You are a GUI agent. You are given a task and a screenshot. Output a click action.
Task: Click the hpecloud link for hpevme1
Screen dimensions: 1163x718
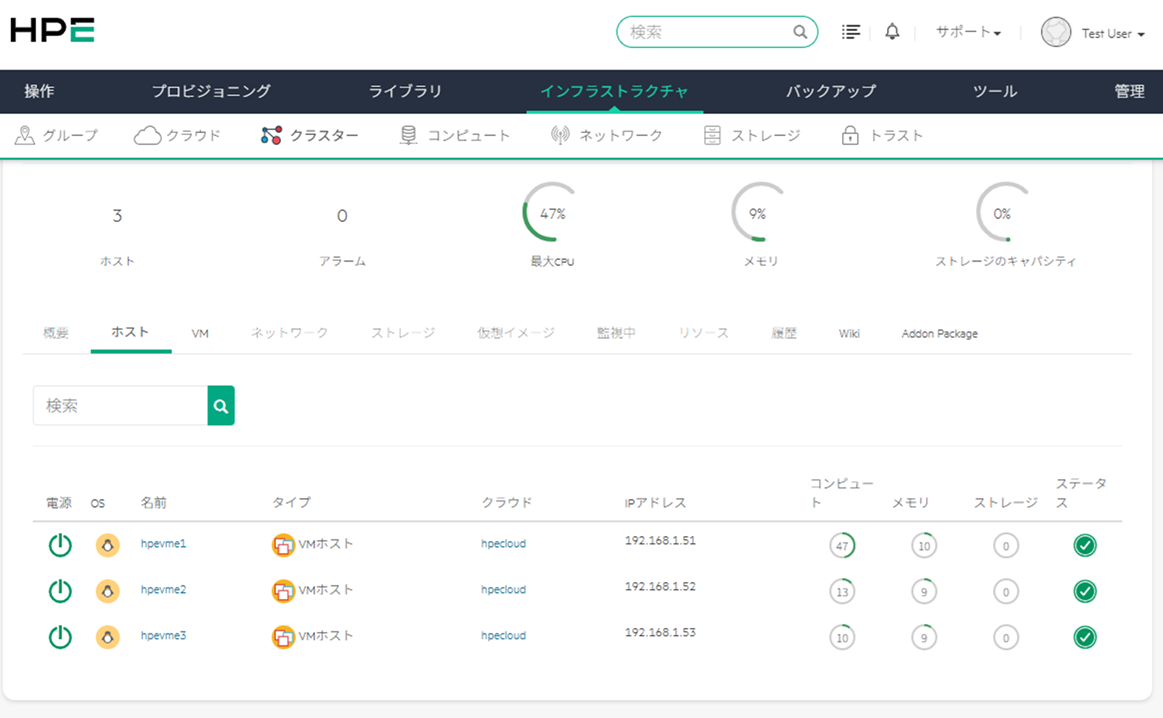coord(503,544)
